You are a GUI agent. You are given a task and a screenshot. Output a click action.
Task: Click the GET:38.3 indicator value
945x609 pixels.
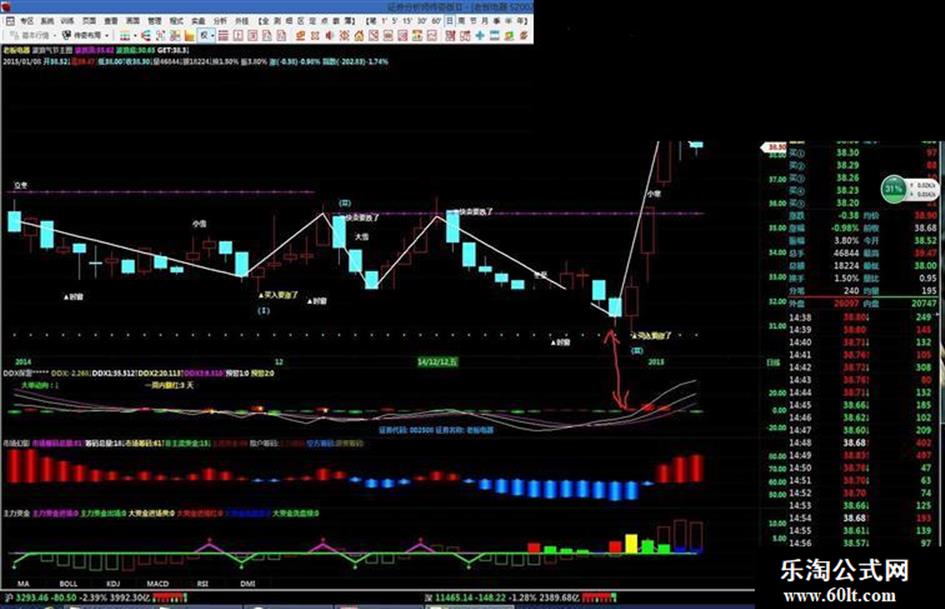tap(172, 51)
